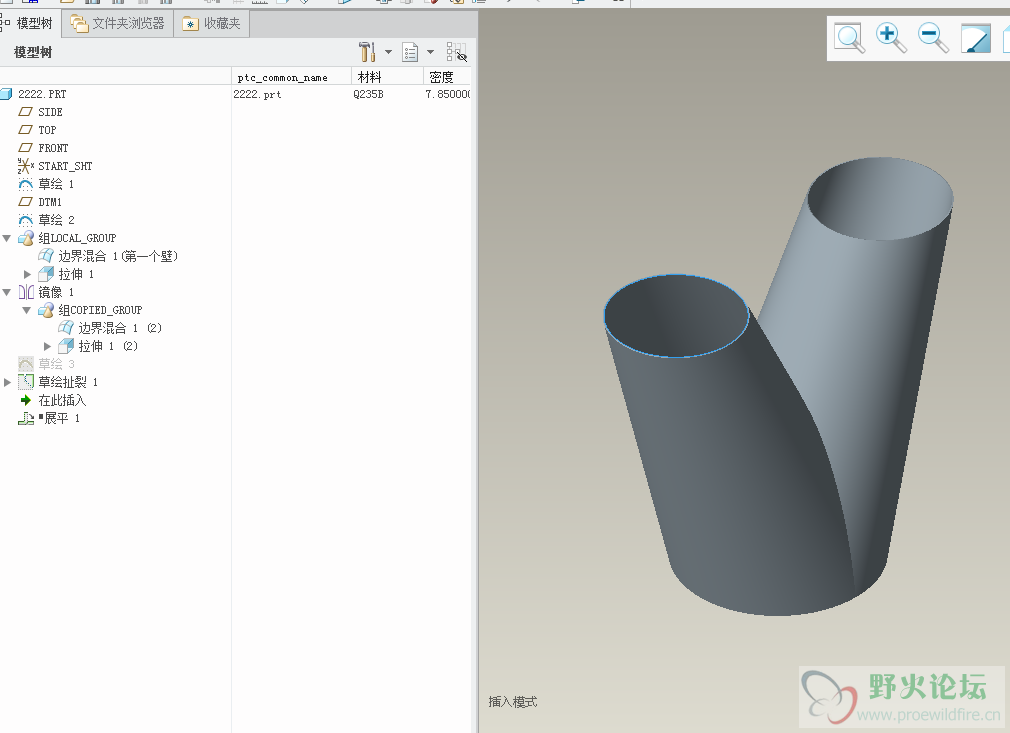Toggle the tree visibility filter eye icon
Screen dimensions: 1010x733
coord(456,52)
